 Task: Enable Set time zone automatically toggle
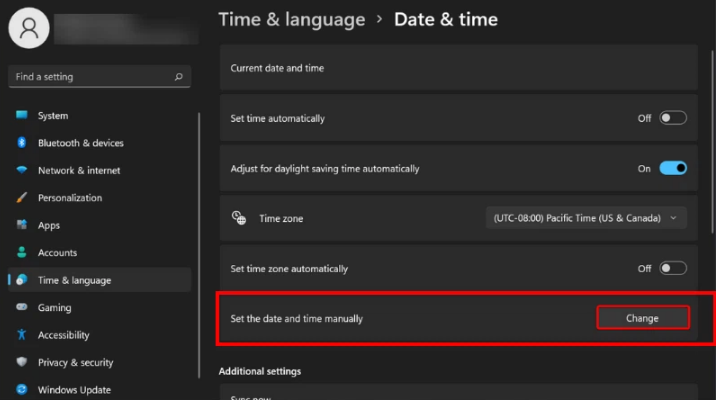tap(673, 268)
